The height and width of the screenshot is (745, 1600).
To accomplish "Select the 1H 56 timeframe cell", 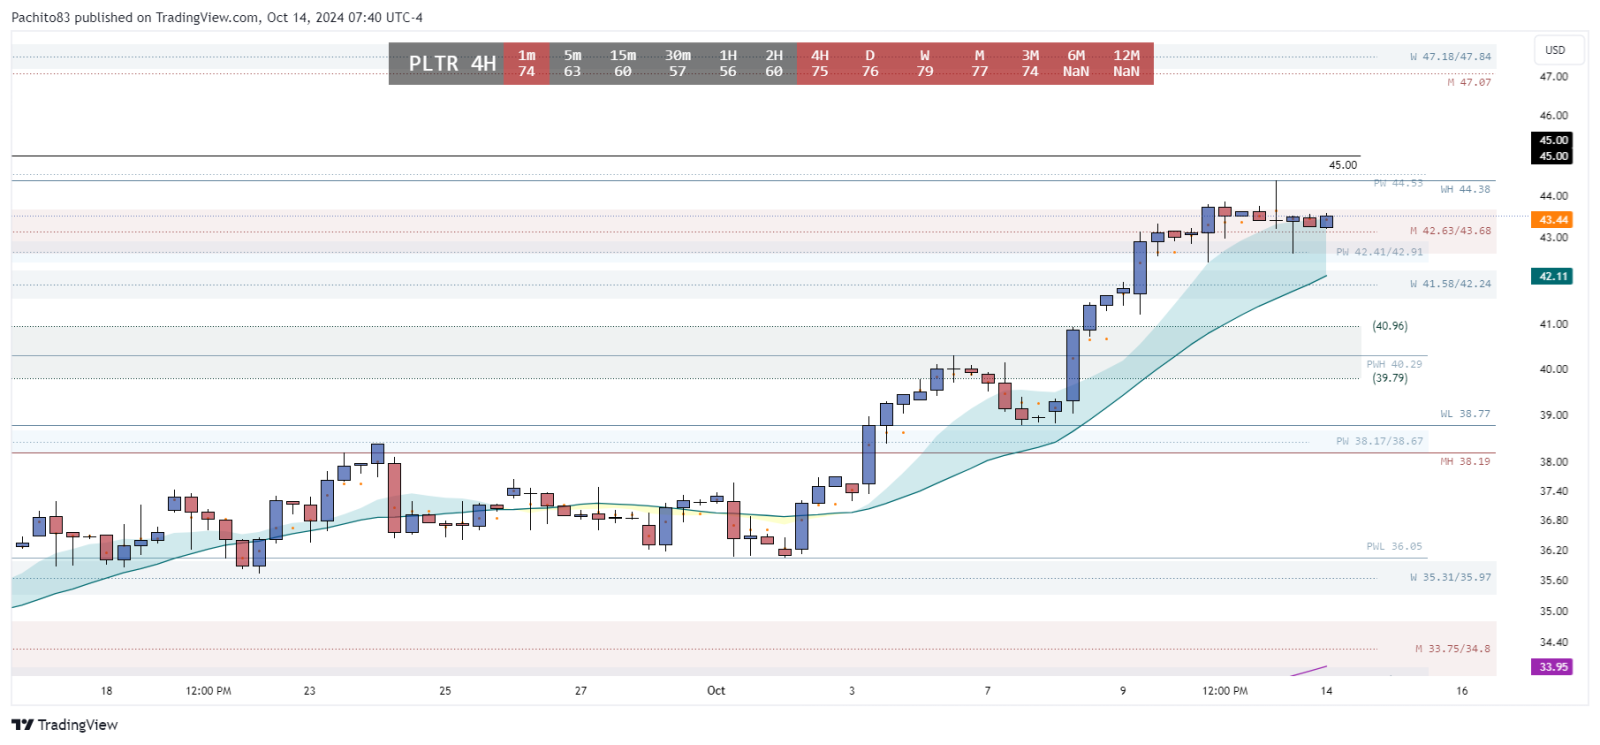I will 728,63.
